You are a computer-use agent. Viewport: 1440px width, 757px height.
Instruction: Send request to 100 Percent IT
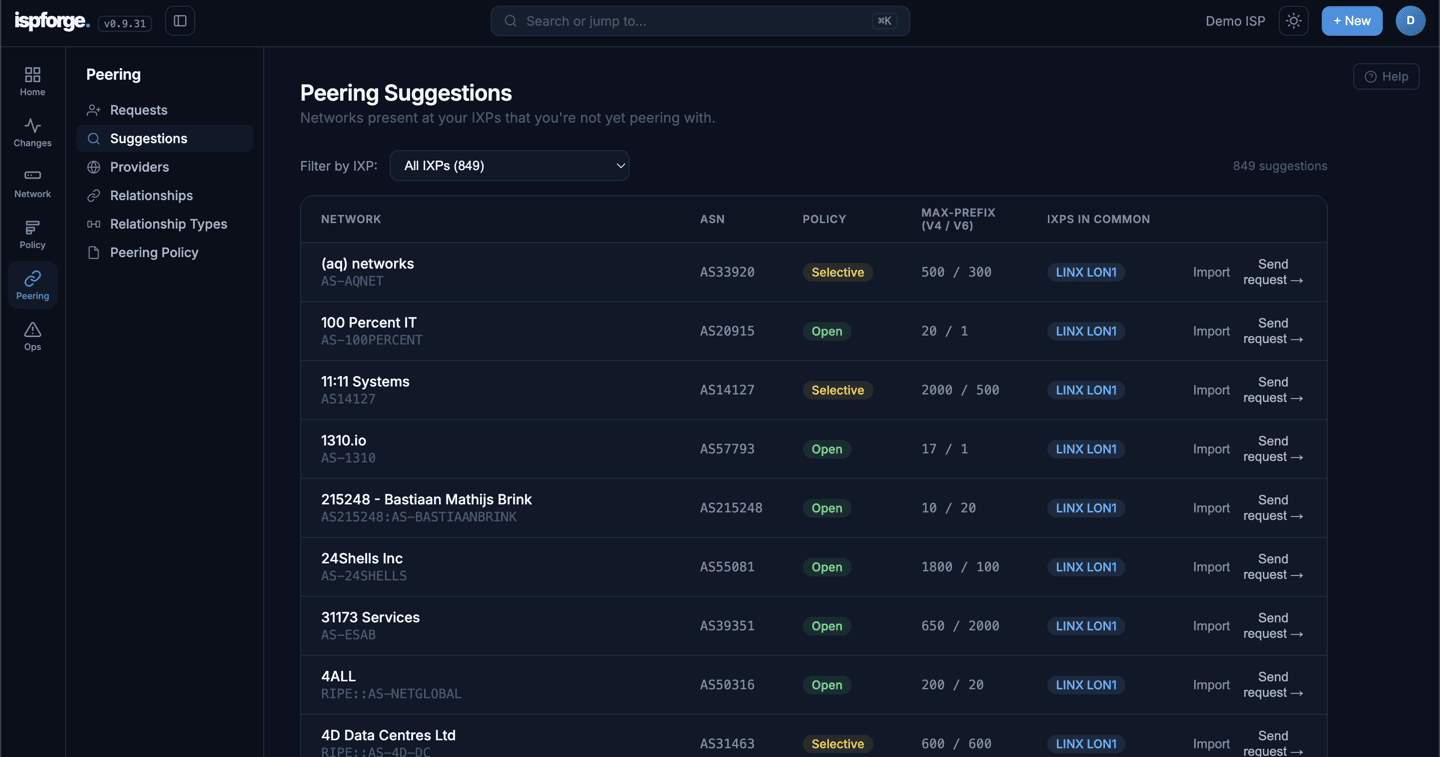coord(1273,331)
